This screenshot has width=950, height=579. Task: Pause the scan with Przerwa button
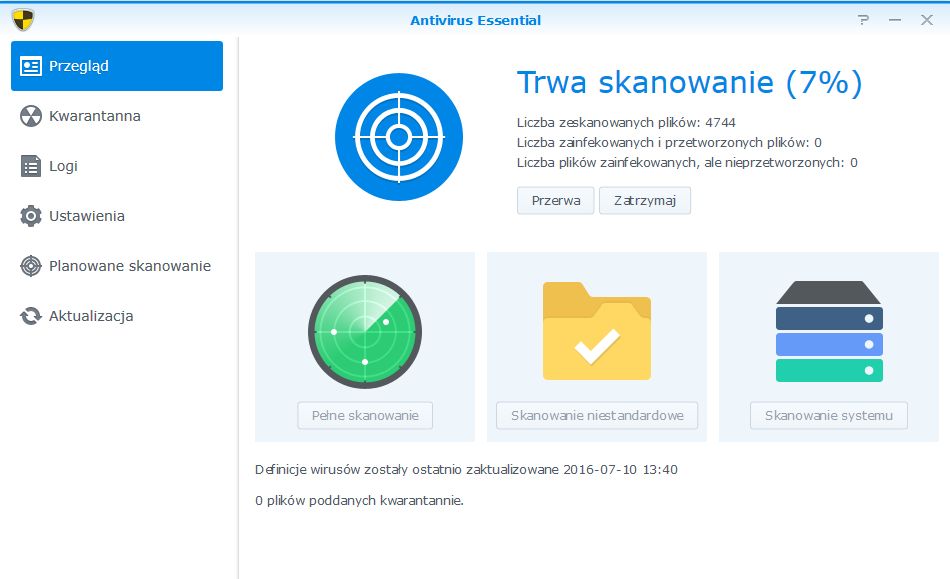[556, 200]
